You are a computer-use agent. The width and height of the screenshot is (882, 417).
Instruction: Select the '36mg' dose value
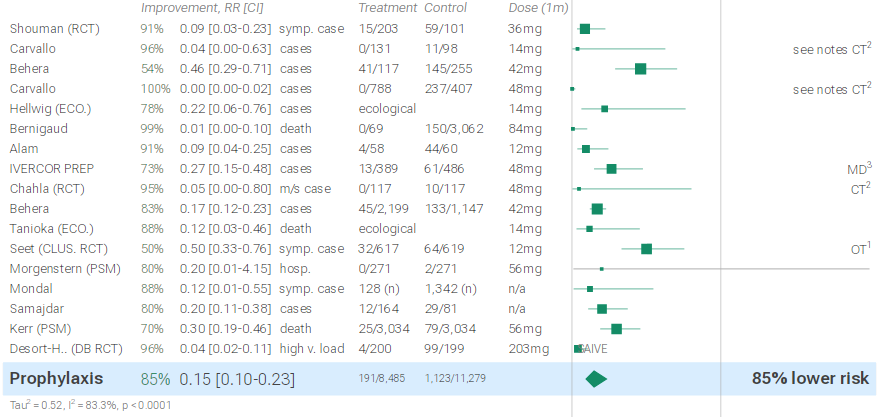click(525, 29)
